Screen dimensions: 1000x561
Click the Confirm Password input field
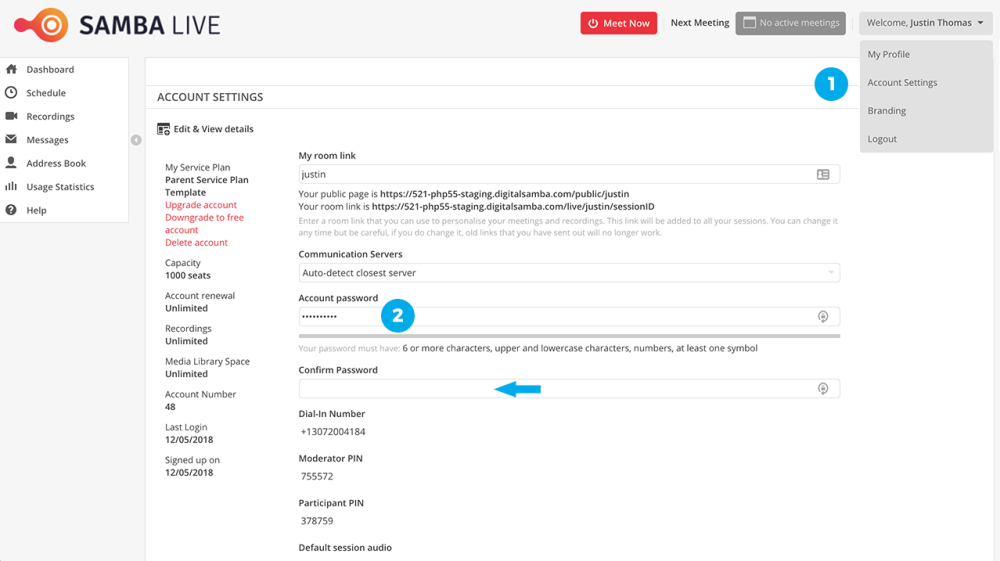569,388
